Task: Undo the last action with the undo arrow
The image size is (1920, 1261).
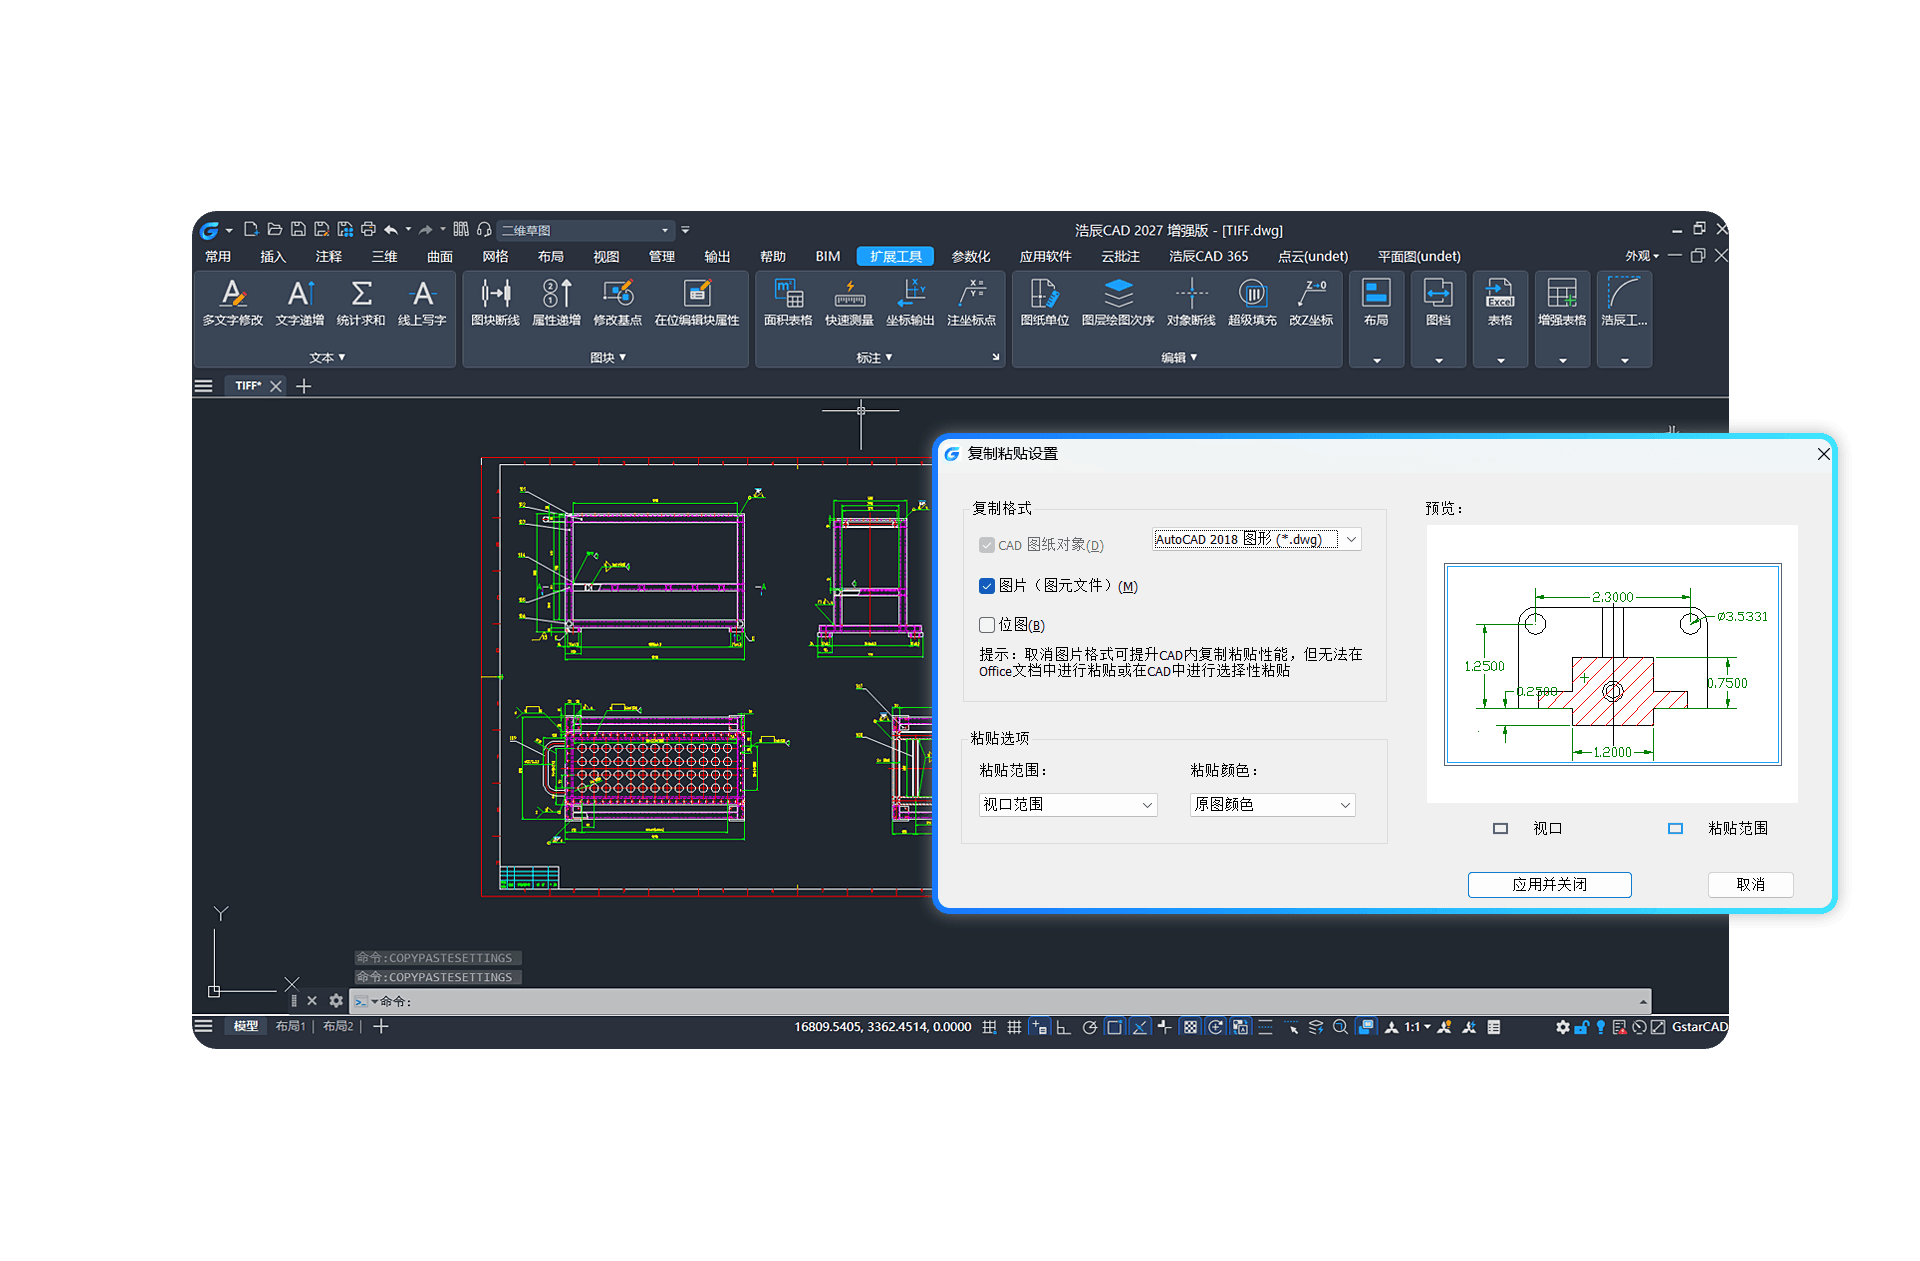Action: point(391,230)
